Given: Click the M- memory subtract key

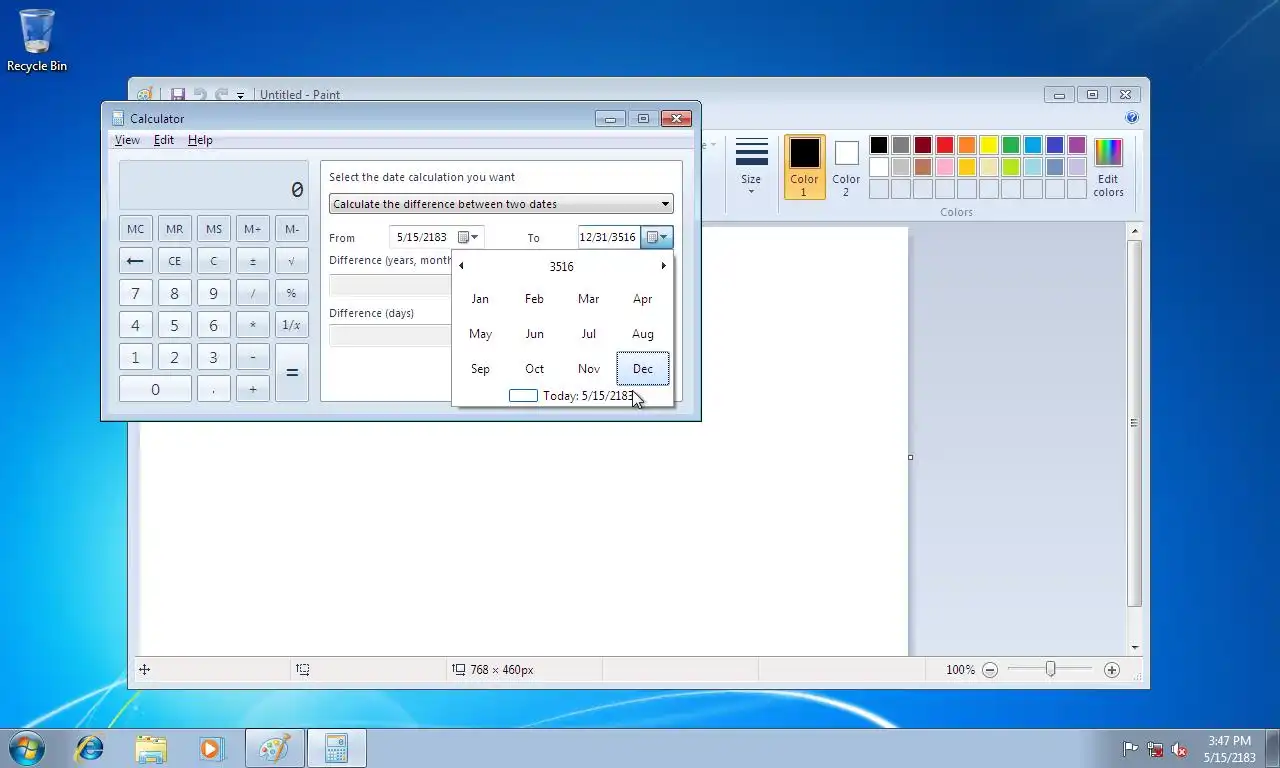Looking at the screenshot, I should pyautogui.click(x=291, y=229).
